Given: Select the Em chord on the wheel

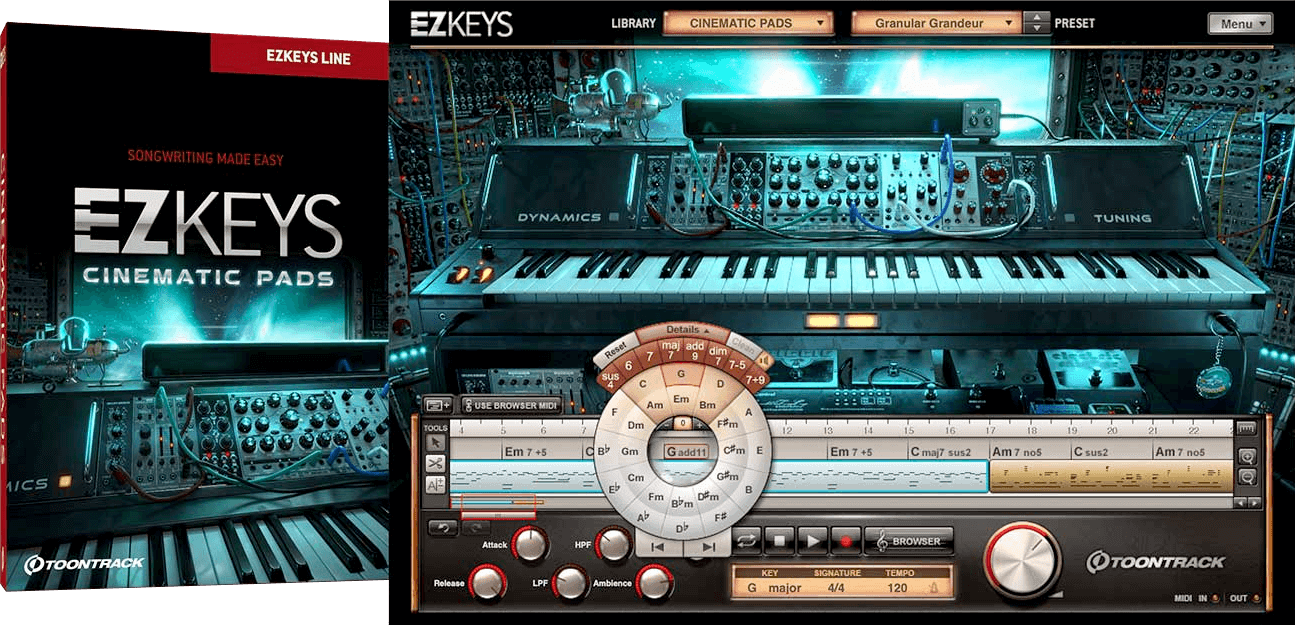Looking at the screenshot, I should [682, 398].
